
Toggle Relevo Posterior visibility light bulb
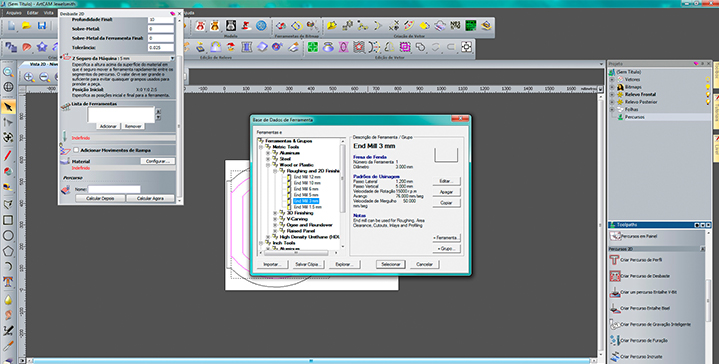pos(708,102)
